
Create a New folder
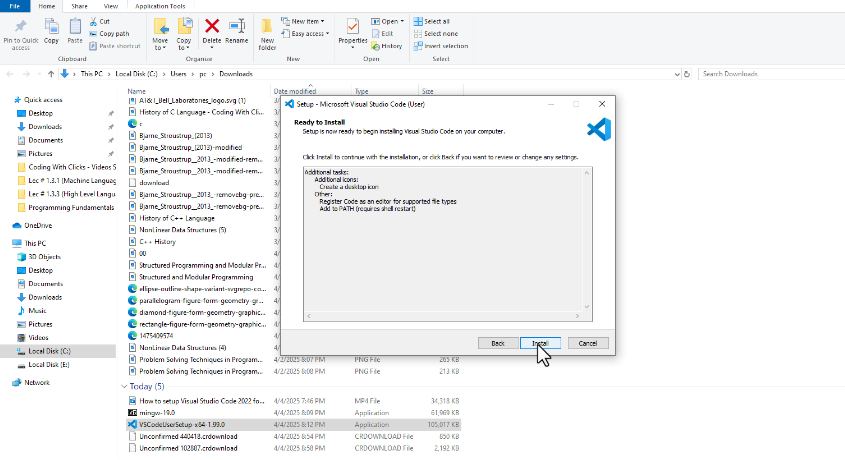pyautogui.click(x=267, y=34)
